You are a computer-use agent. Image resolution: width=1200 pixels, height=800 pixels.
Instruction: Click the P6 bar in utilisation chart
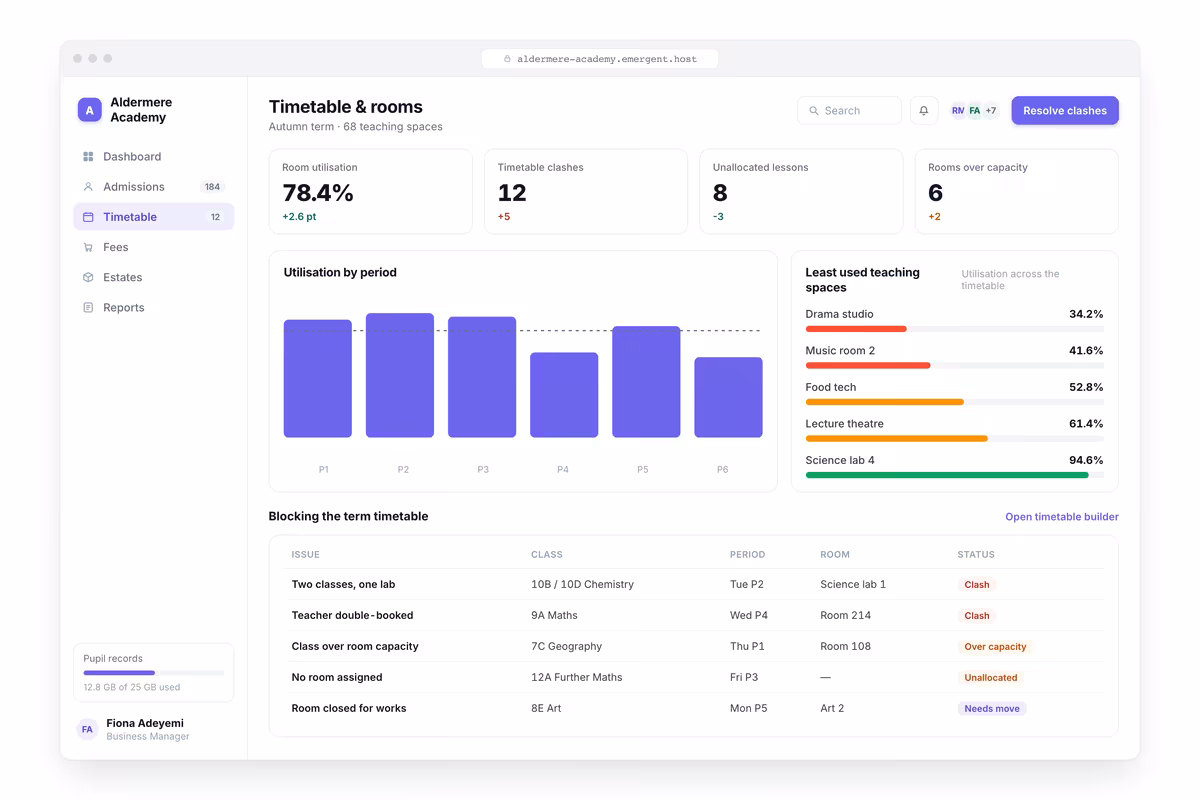click(728, 397)
